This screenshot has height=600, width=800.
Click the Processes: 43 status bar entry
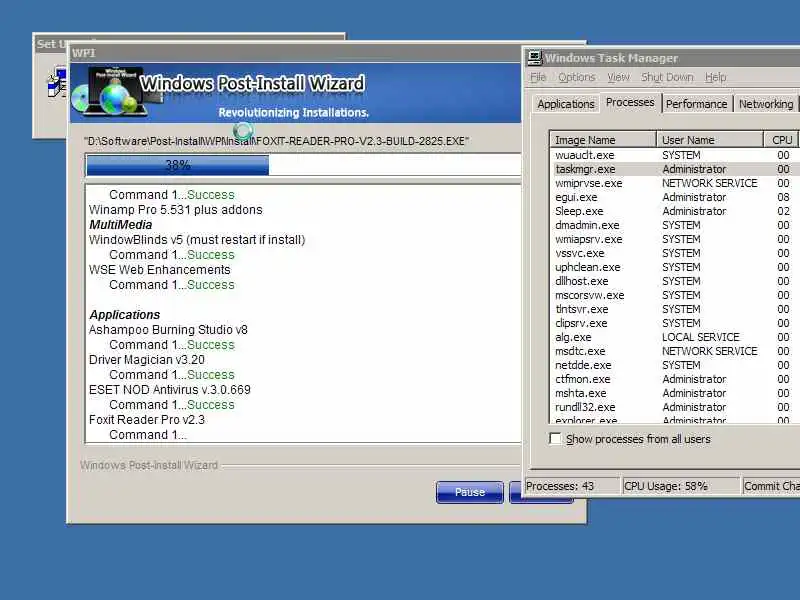click(x=571, y=486)
